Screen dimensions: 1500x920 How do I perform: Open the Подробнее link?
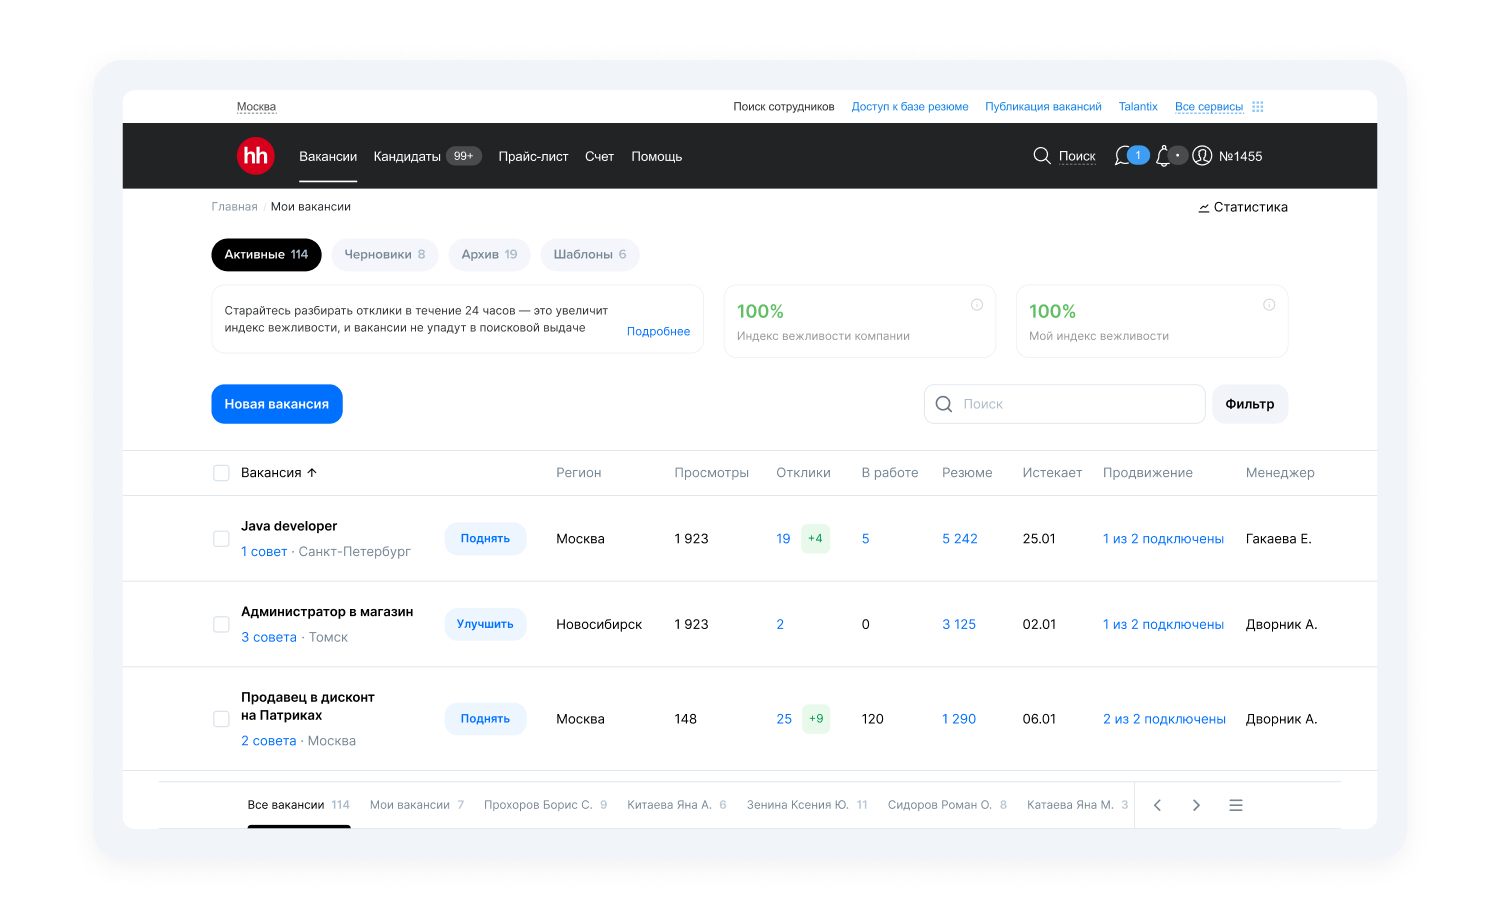(x=658, y=332)
